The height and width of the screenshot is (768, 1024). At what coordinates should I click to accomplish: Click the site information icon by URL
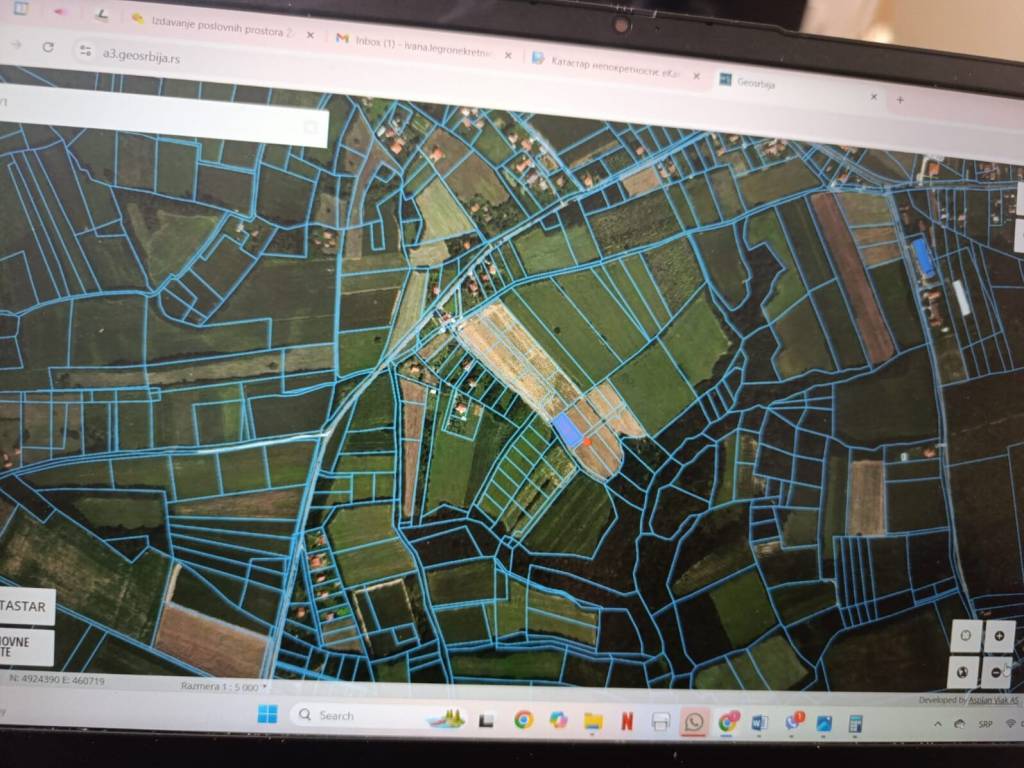coord(86,50)
